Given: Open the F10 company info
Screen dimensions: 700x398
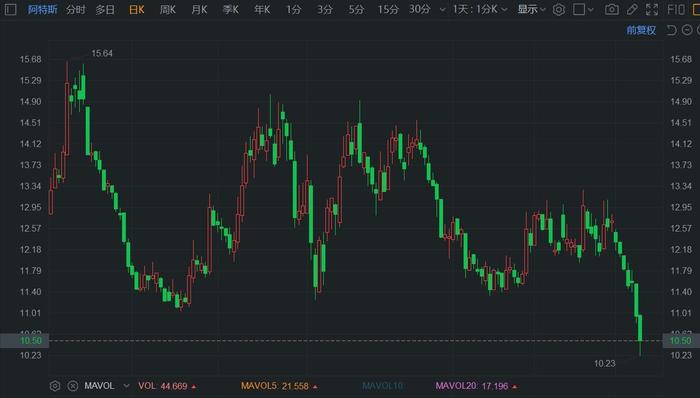Looking at the screenshot, I should (676, 9).
